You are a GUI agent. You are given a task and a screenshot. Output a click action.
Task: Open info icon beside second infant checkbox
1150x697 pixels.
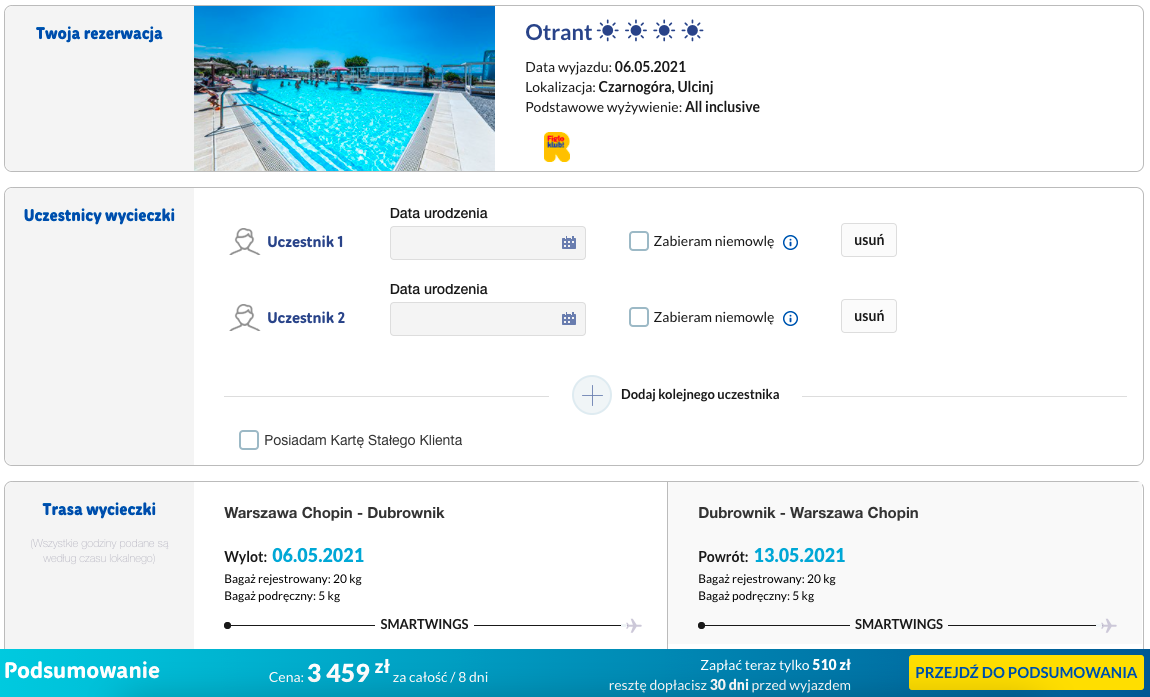790,318
